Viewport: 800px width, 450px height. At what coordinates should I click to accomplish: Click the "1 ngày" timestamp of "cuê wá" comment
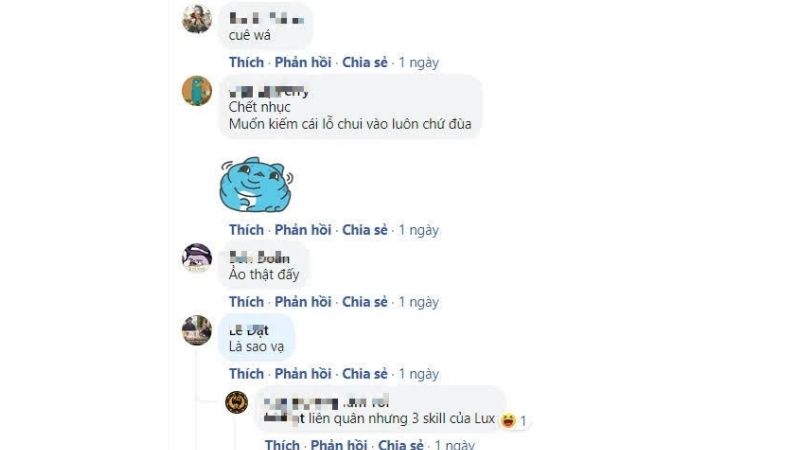coord(418,63)
